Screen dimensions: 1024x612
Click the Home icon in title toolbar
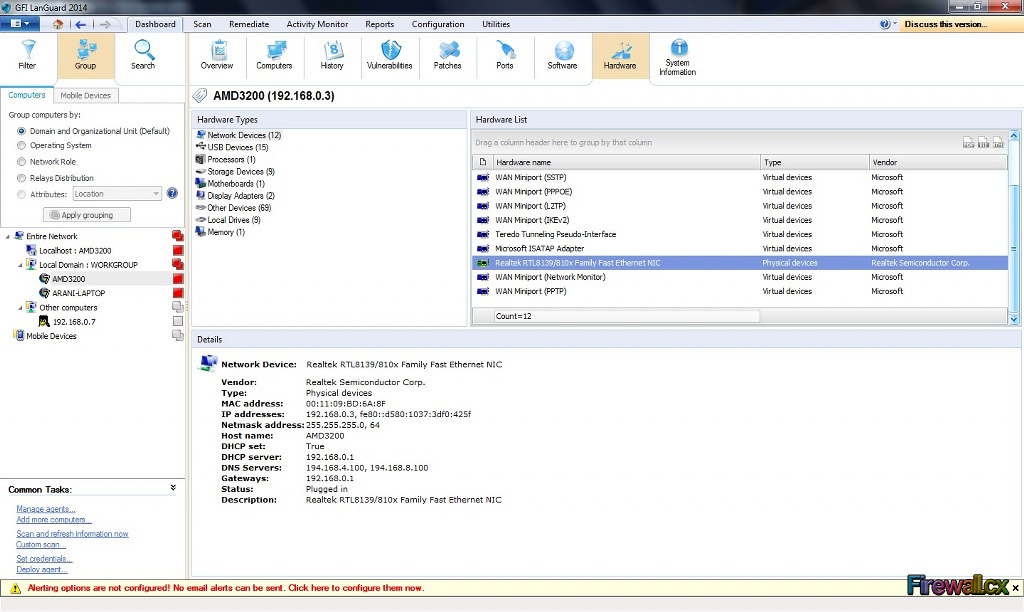58,24
